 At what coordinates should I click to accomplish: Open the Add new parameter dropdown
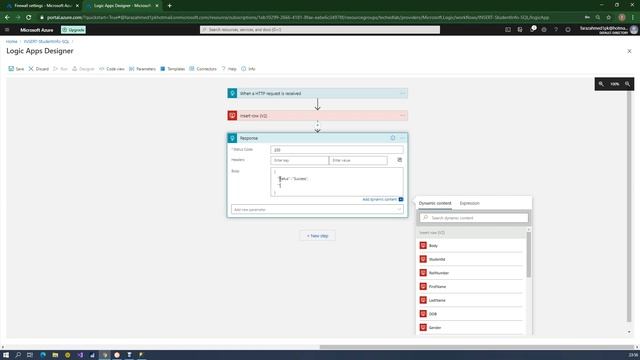click(317, 209)
